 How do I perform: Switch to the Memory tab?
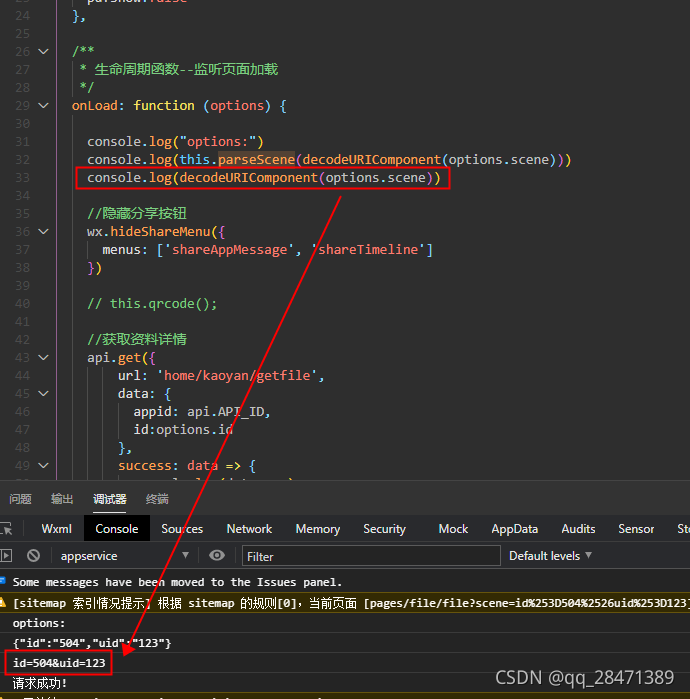click(318, 529)
